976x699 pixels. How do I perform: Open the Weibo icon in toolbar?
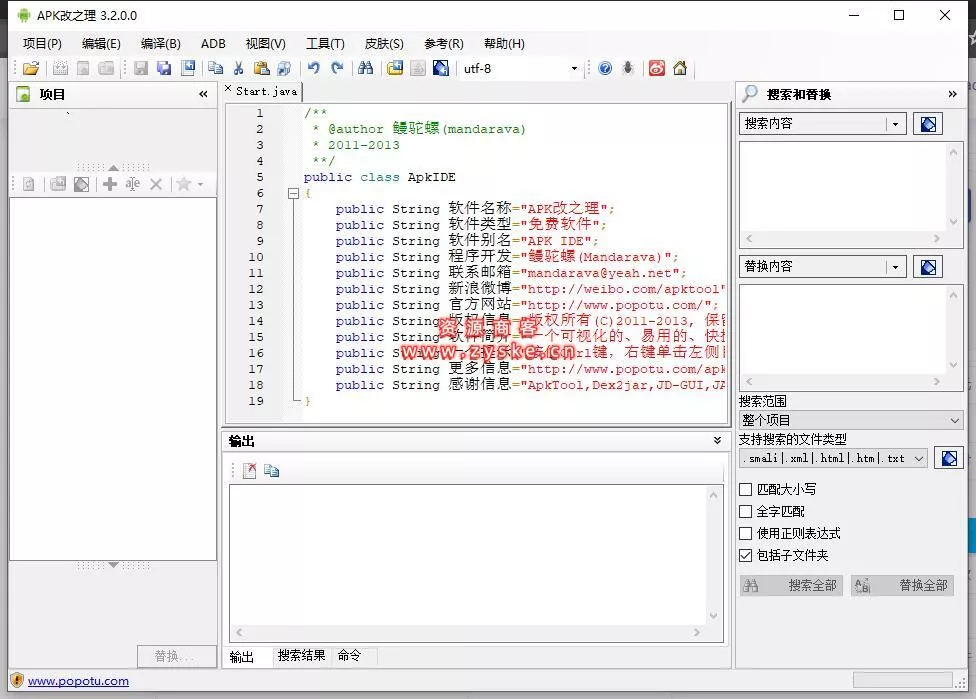[656, 68]
